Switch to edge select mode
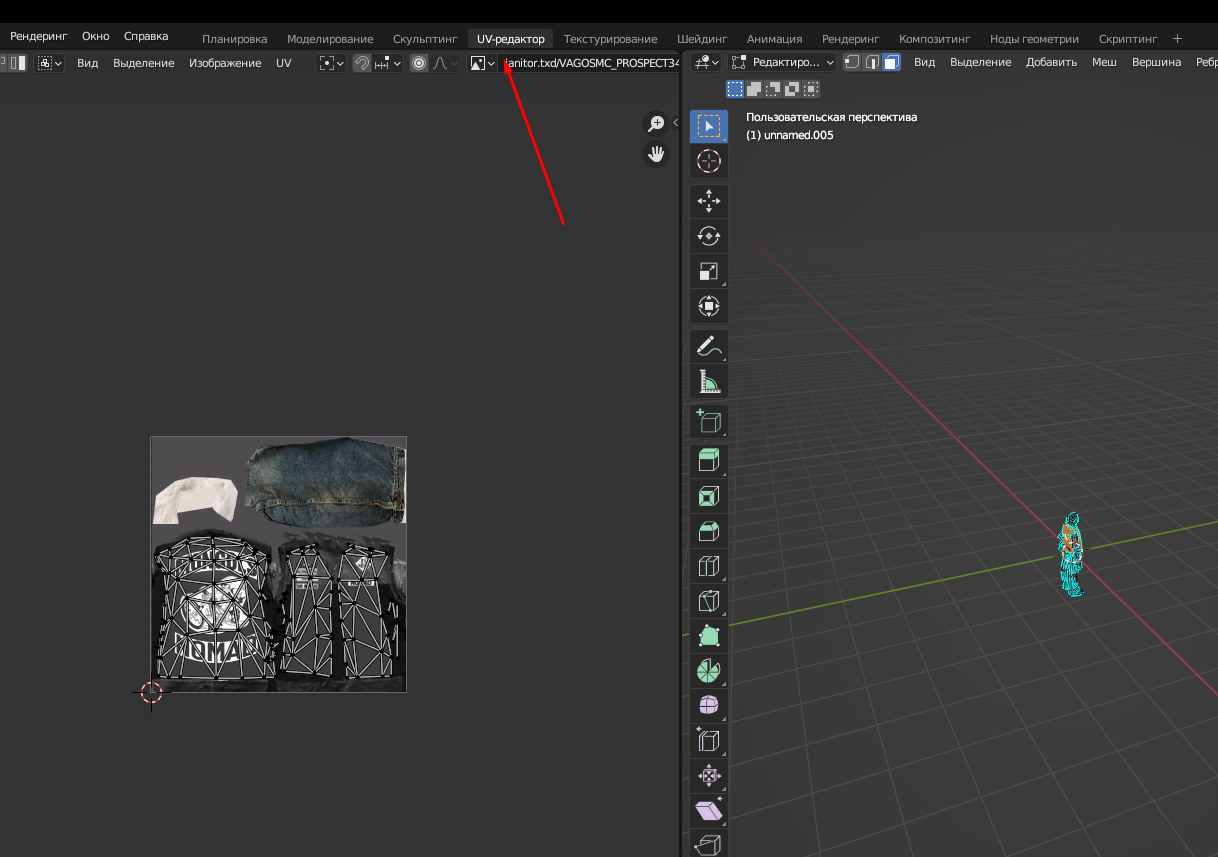Screen dimensions: 1218x857 click(872, 62)
